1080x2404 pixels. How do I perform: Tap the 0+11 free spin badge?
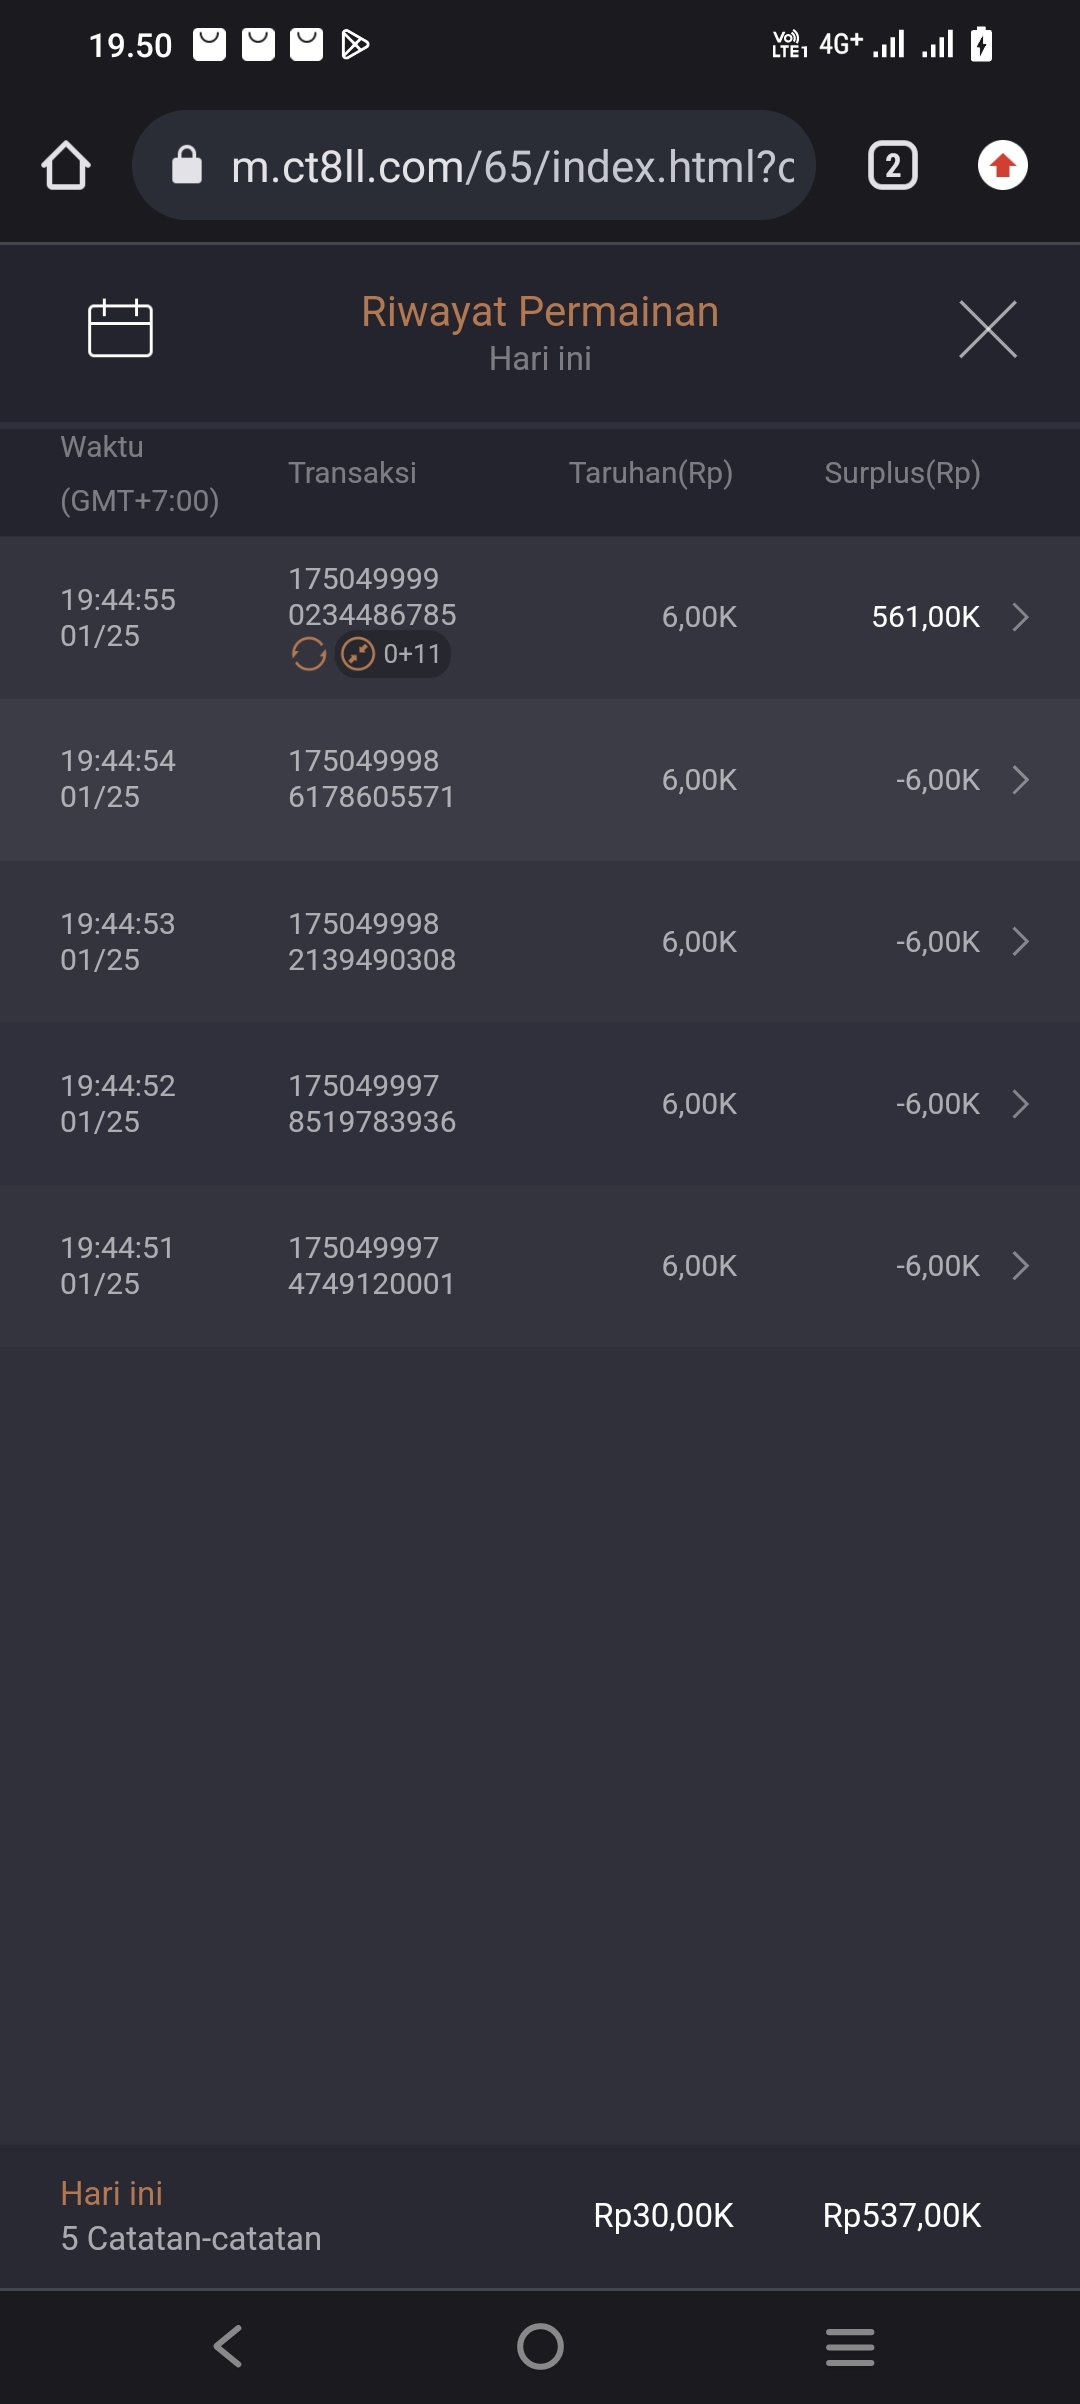393,654
